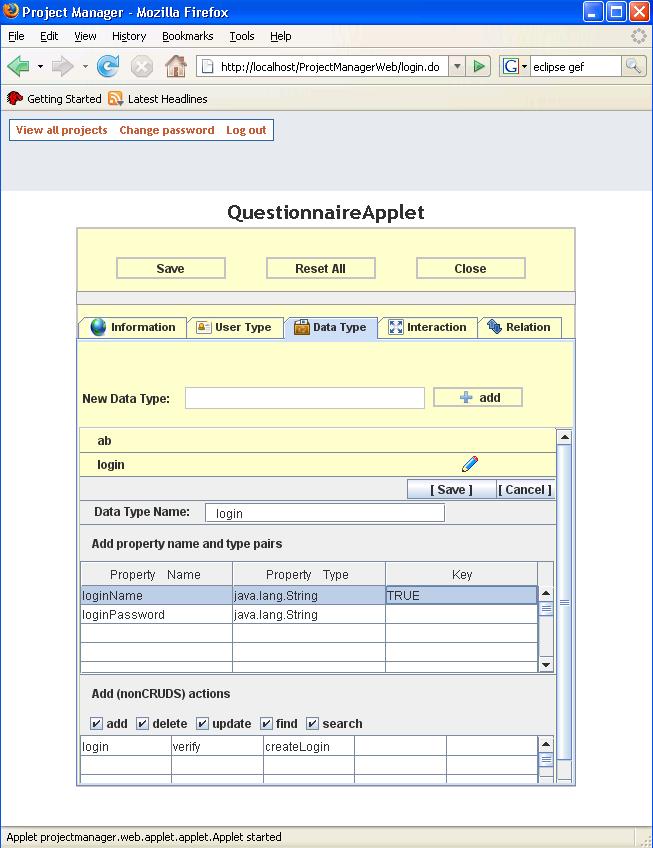Open the forward button history dropdown
This screenshot has width=653, height=848.
[85, 67]
